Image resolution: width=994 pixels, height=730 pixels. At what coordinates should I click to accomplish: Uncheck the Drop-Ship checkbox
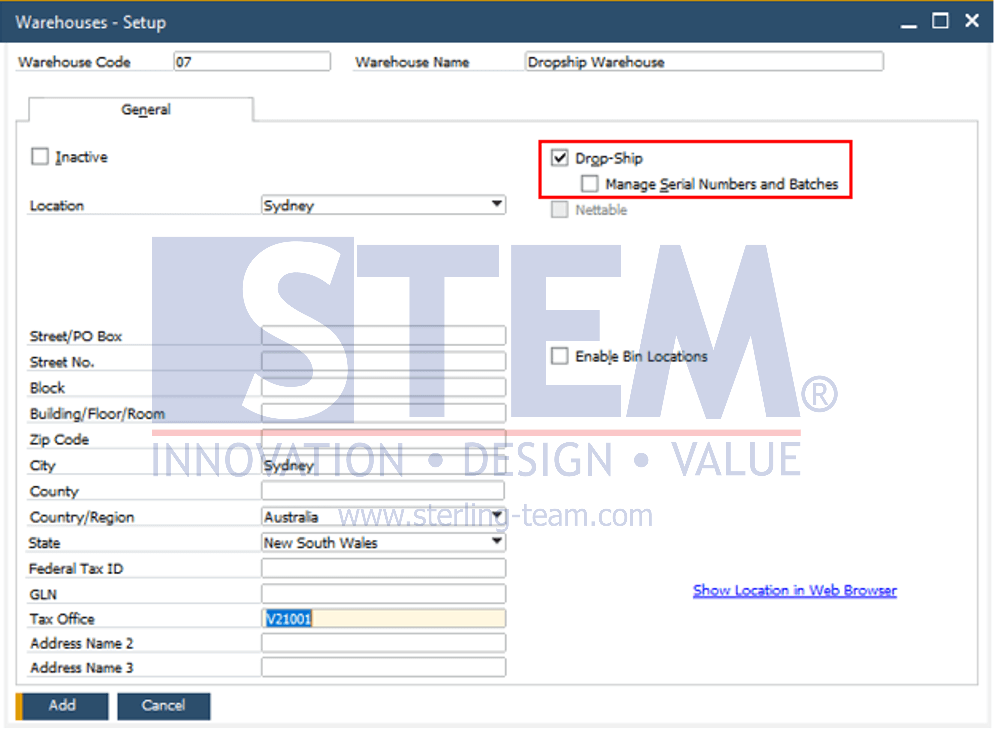point(559,157)
